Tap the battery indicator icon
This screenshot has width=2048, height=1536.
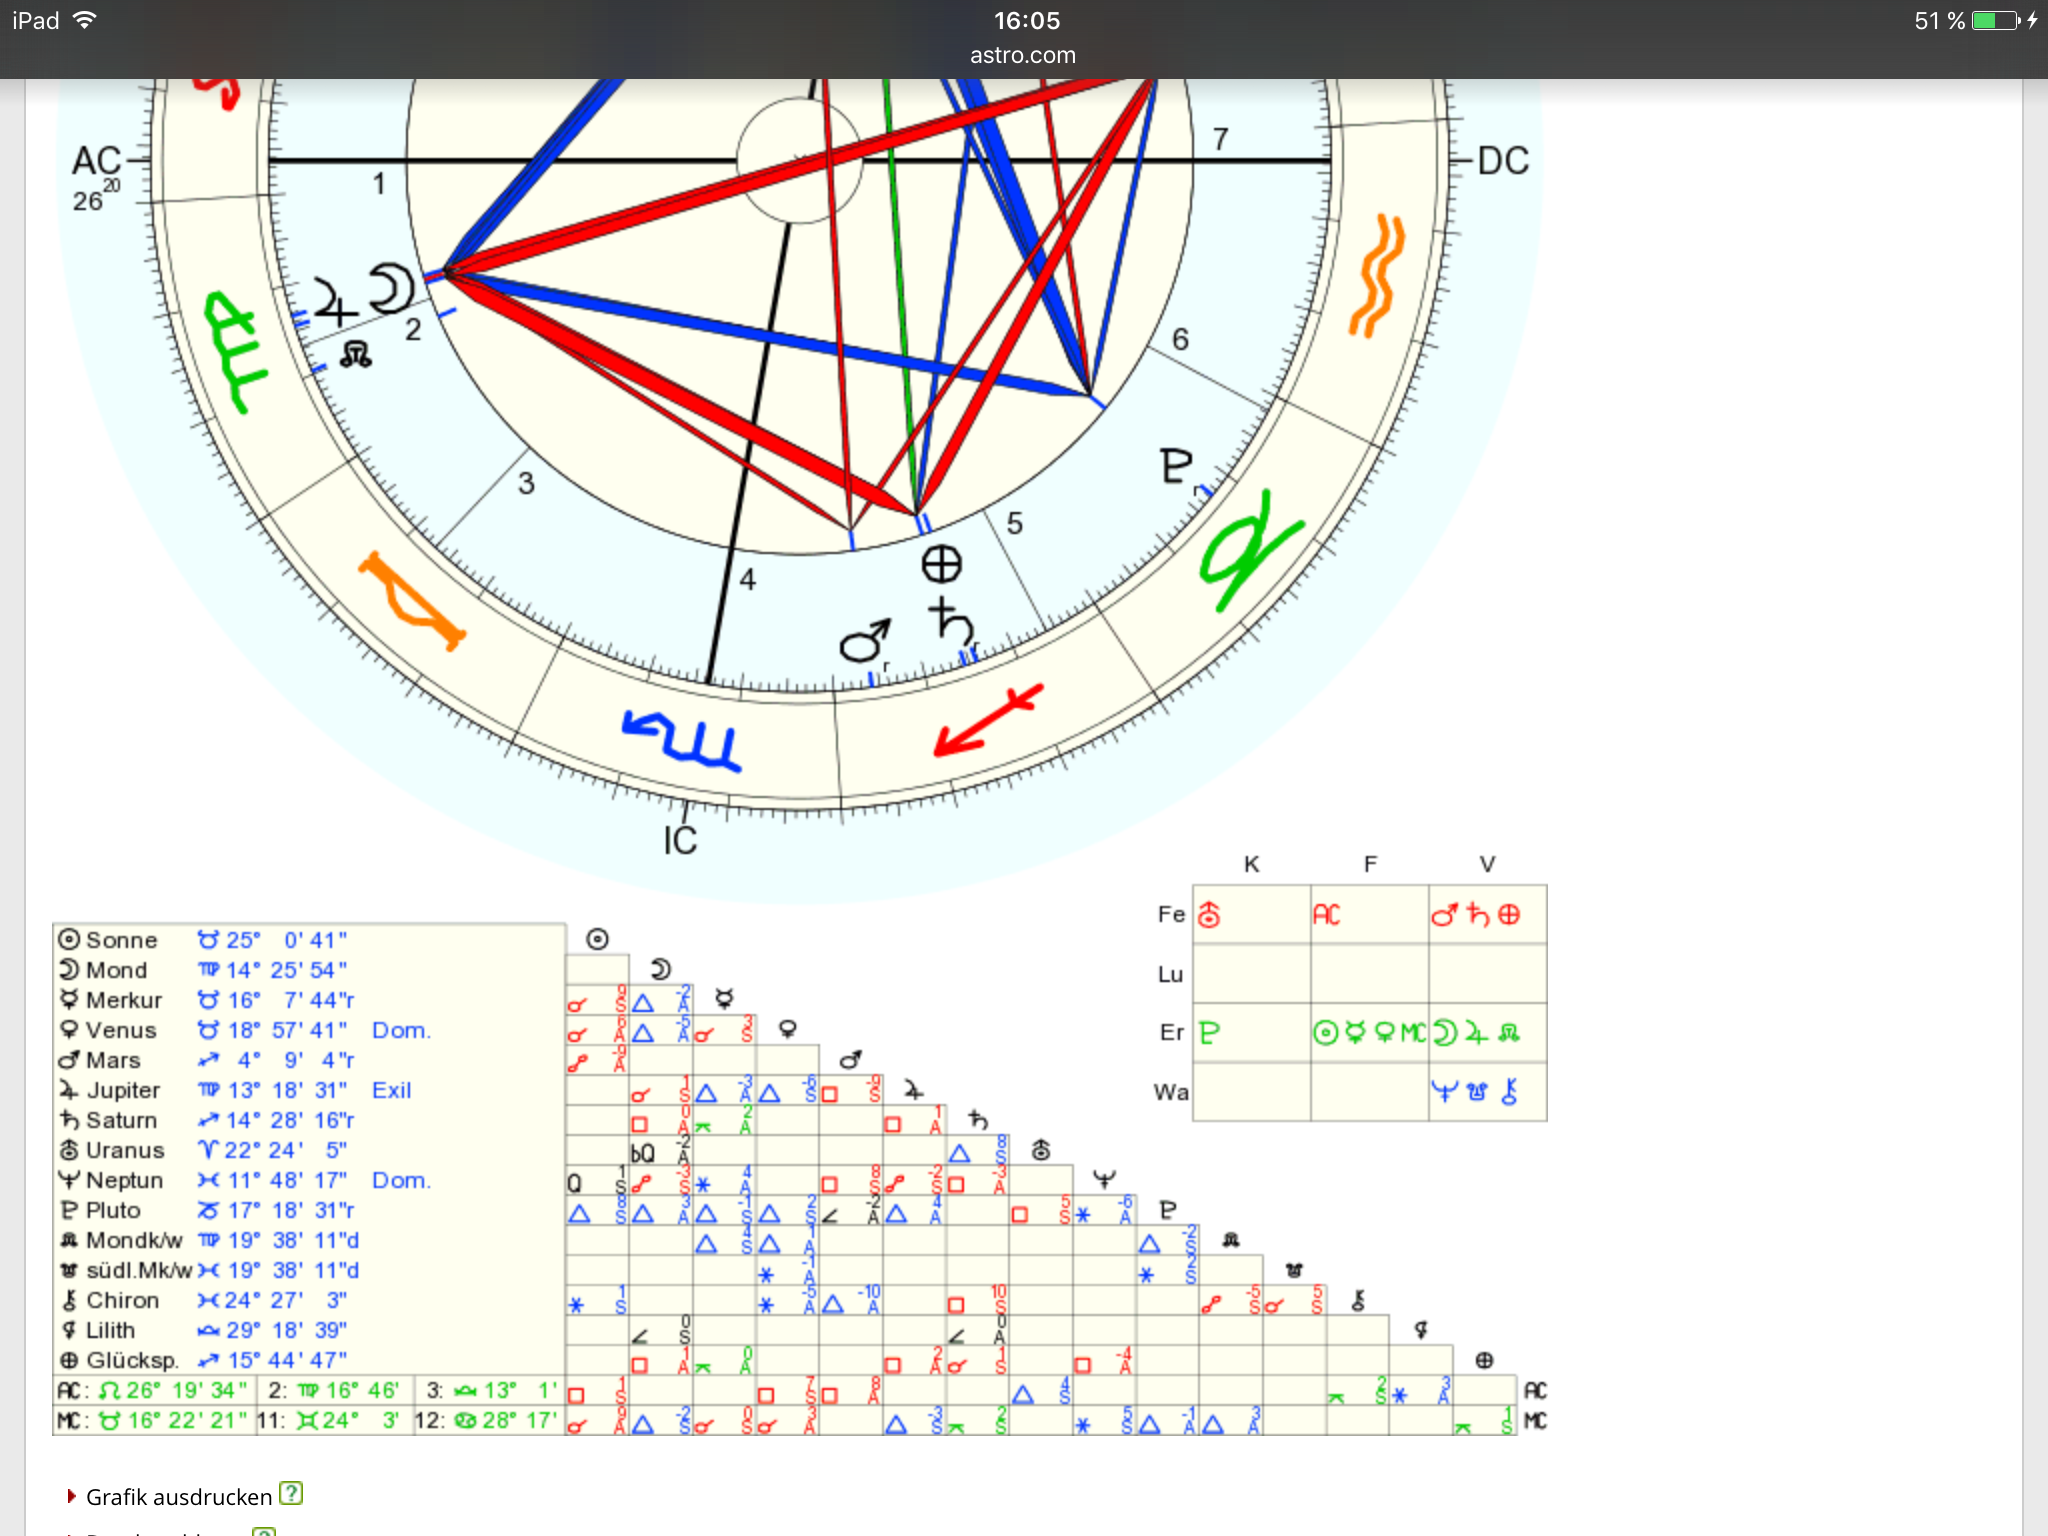click(1996, 20)
